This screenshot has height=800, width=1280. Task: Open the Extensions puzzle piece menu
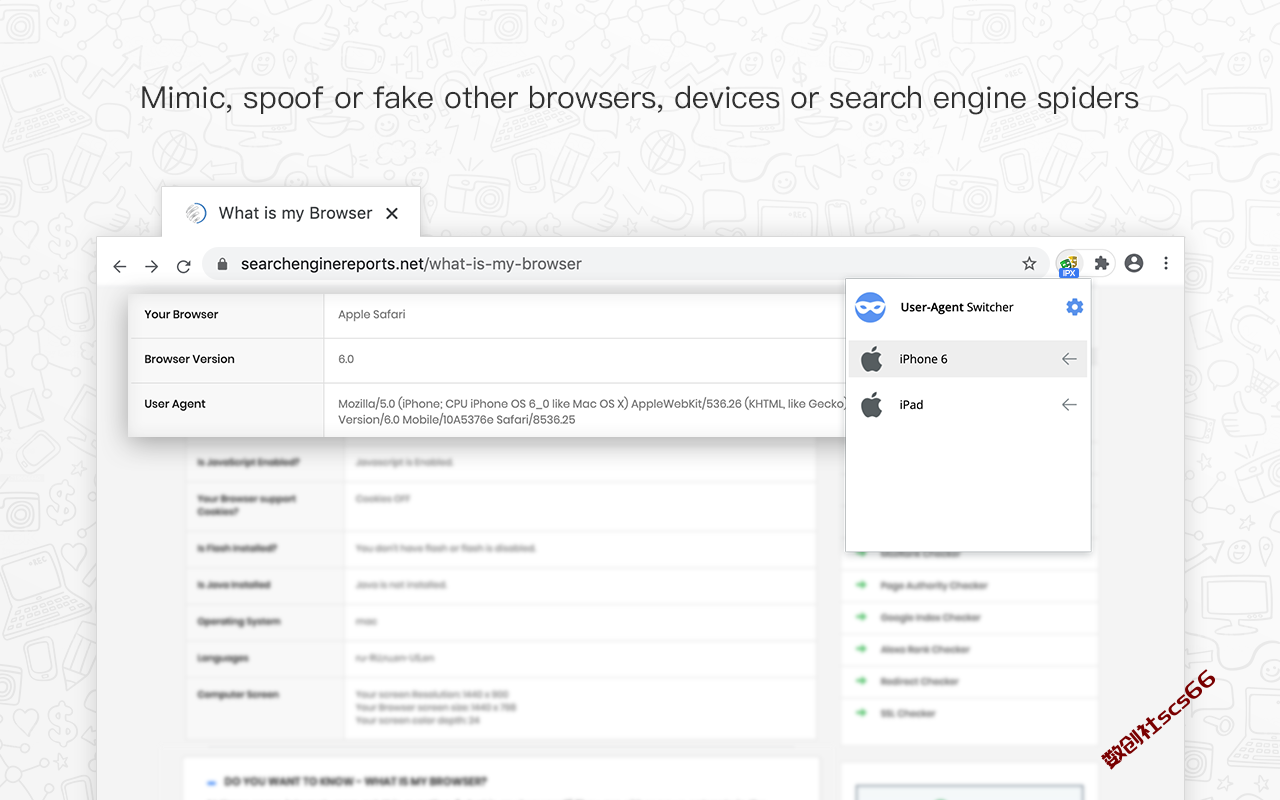(1102, 264)
